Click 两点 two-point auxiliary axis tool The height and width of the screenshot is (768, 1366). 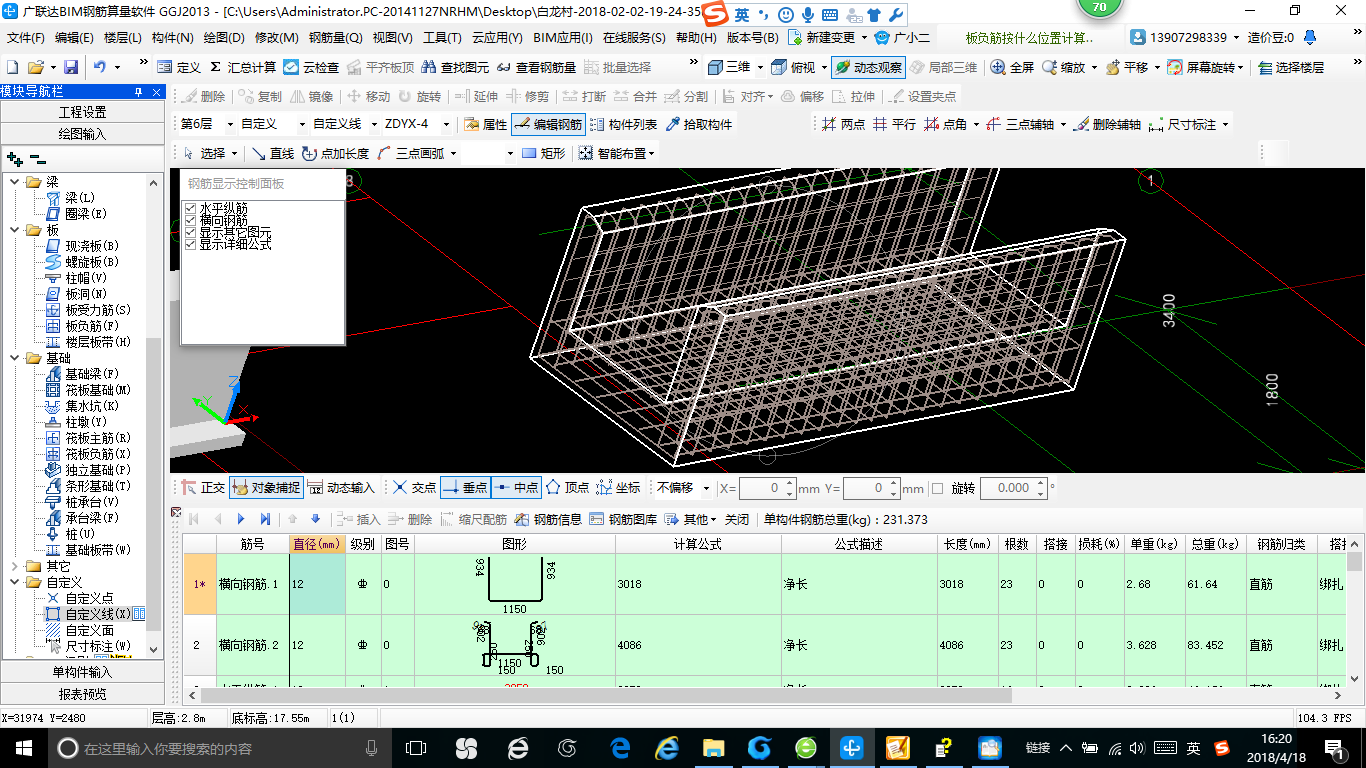(x=844, y=124)
